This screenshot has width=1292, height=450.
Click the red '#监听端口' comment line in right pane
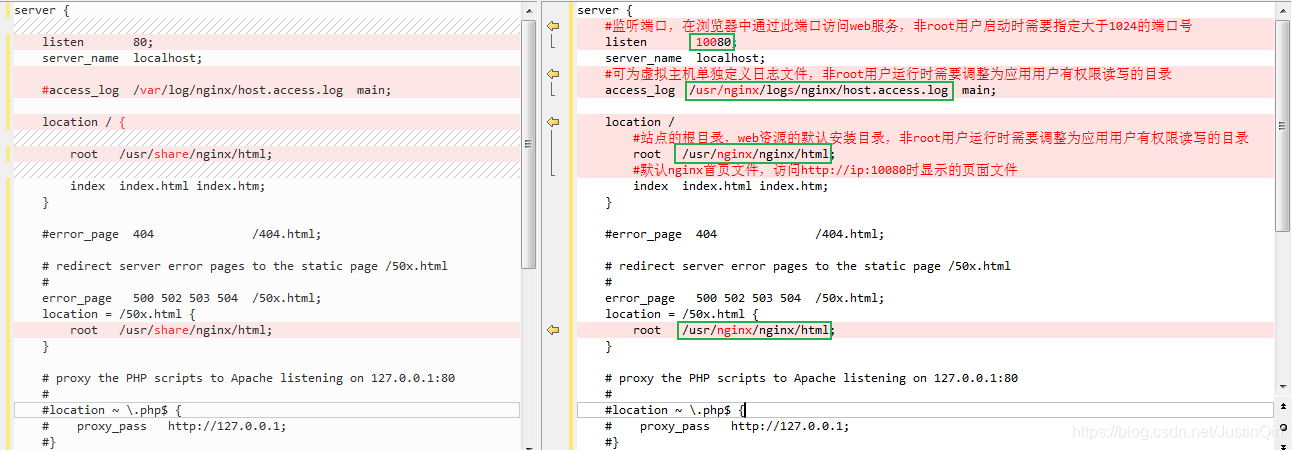[898, 26]
